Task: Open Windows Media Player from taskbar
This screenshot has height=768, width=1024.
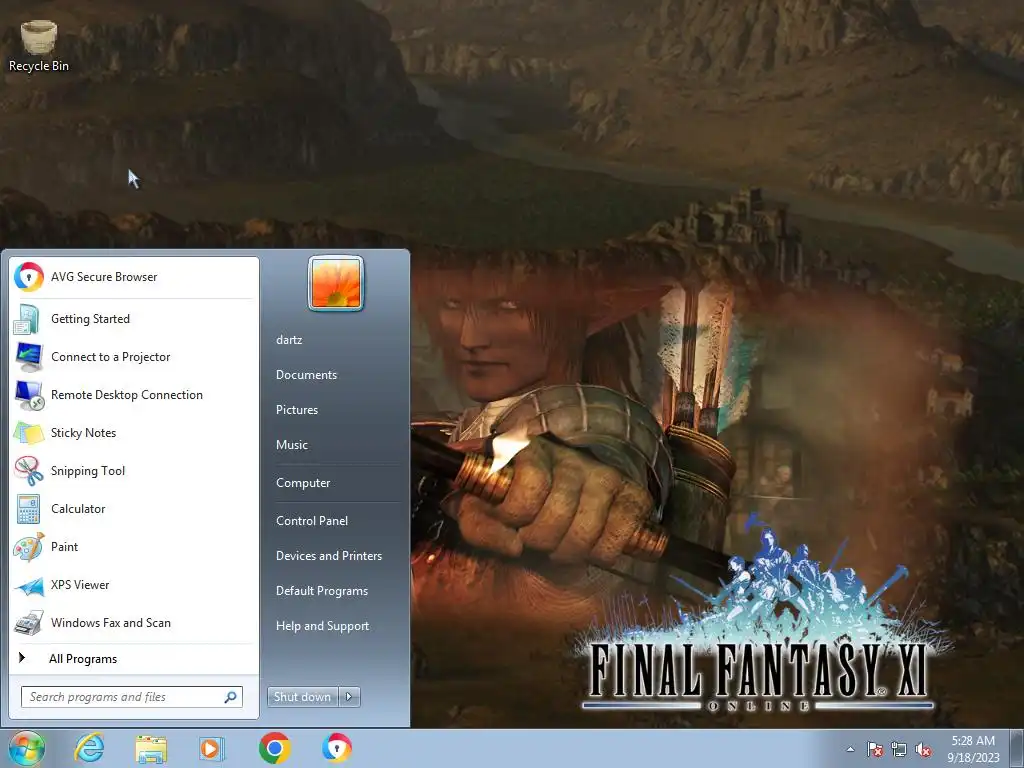Action: pos(212,748)
